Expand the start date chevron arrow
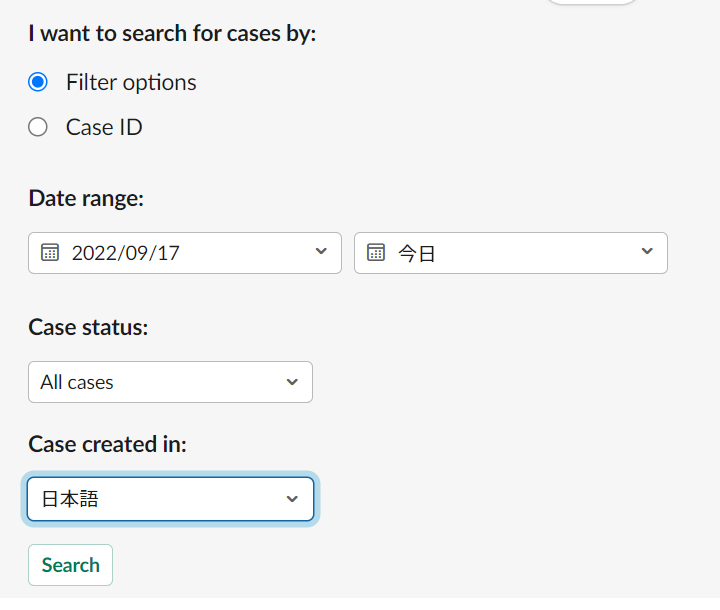 point(321,251)
